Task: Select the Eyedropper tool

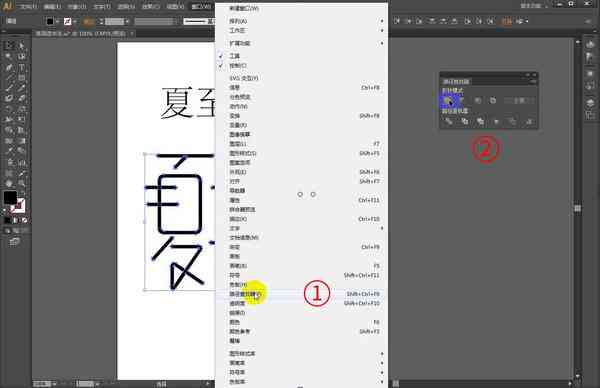Action: [x=9, y=151]
